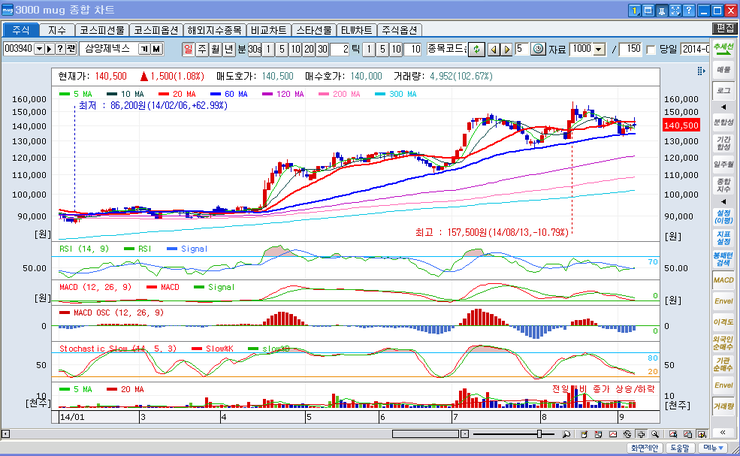
Task: Toggle the 기관순매수 indicator button
Action: (723, 364)
